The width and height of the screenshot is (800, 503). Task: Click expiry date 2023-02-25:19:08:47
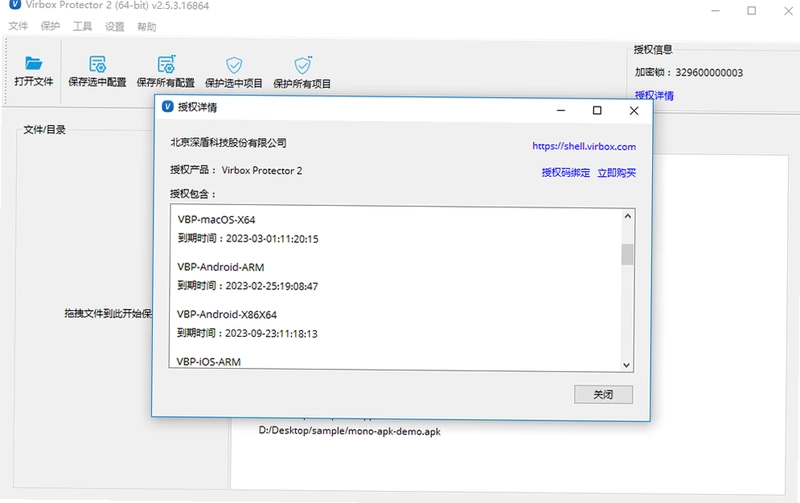(271, 286)
